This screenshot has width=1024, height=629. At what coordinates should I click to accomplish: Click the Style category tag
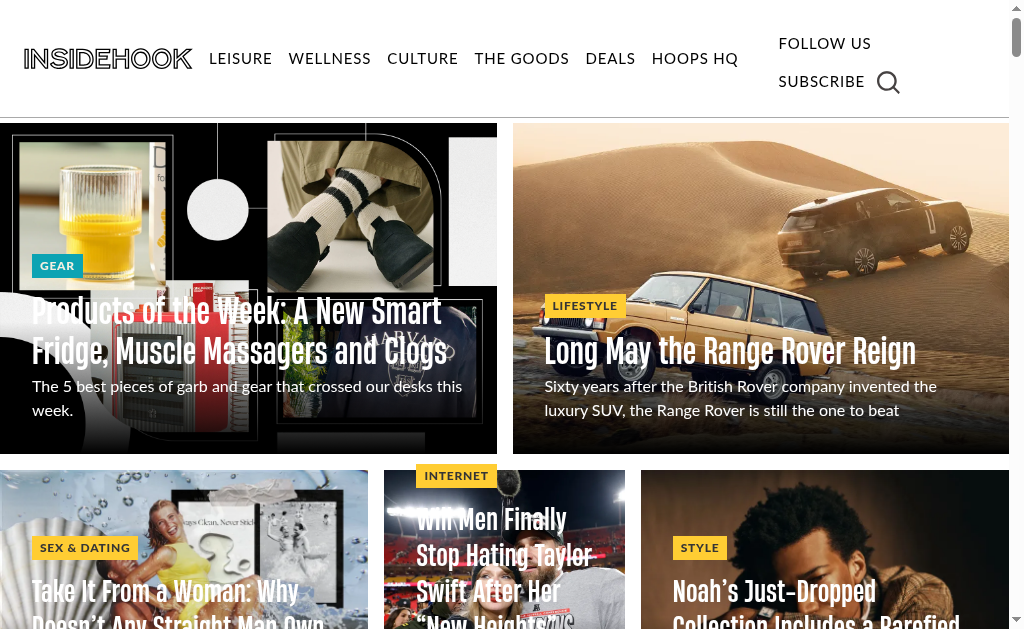(x=699, y=548)
